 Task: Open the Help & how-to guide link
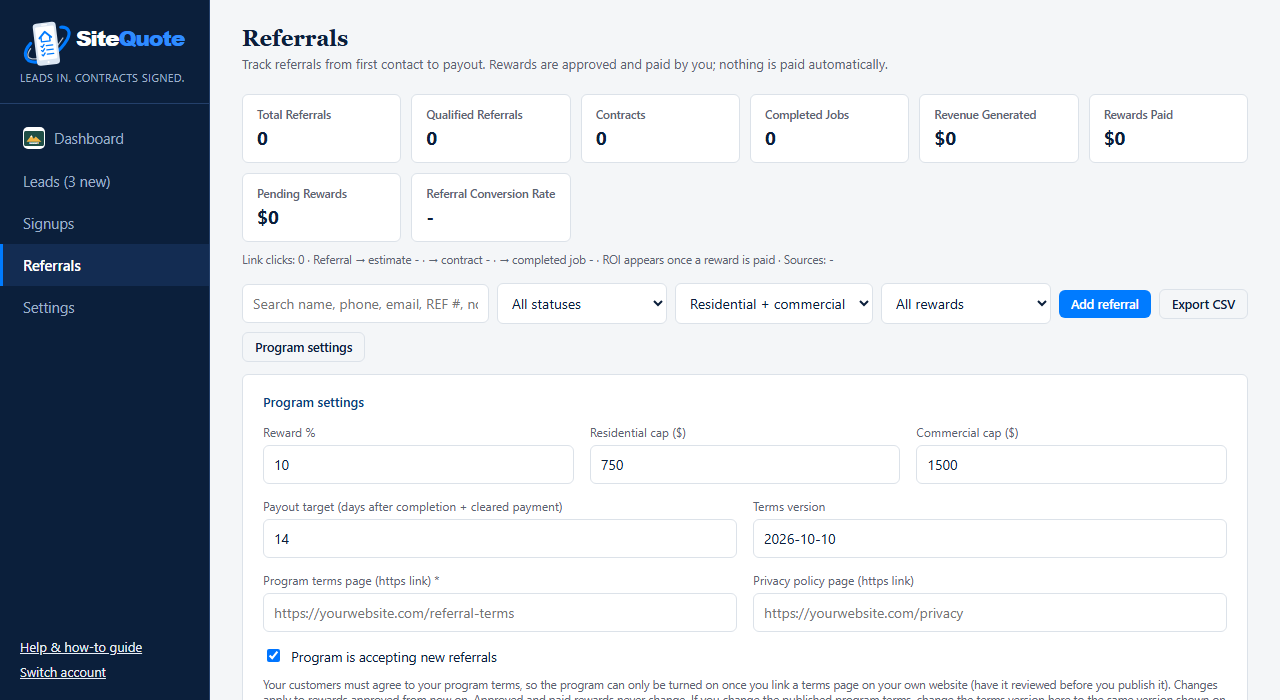[x=81, y=647]
